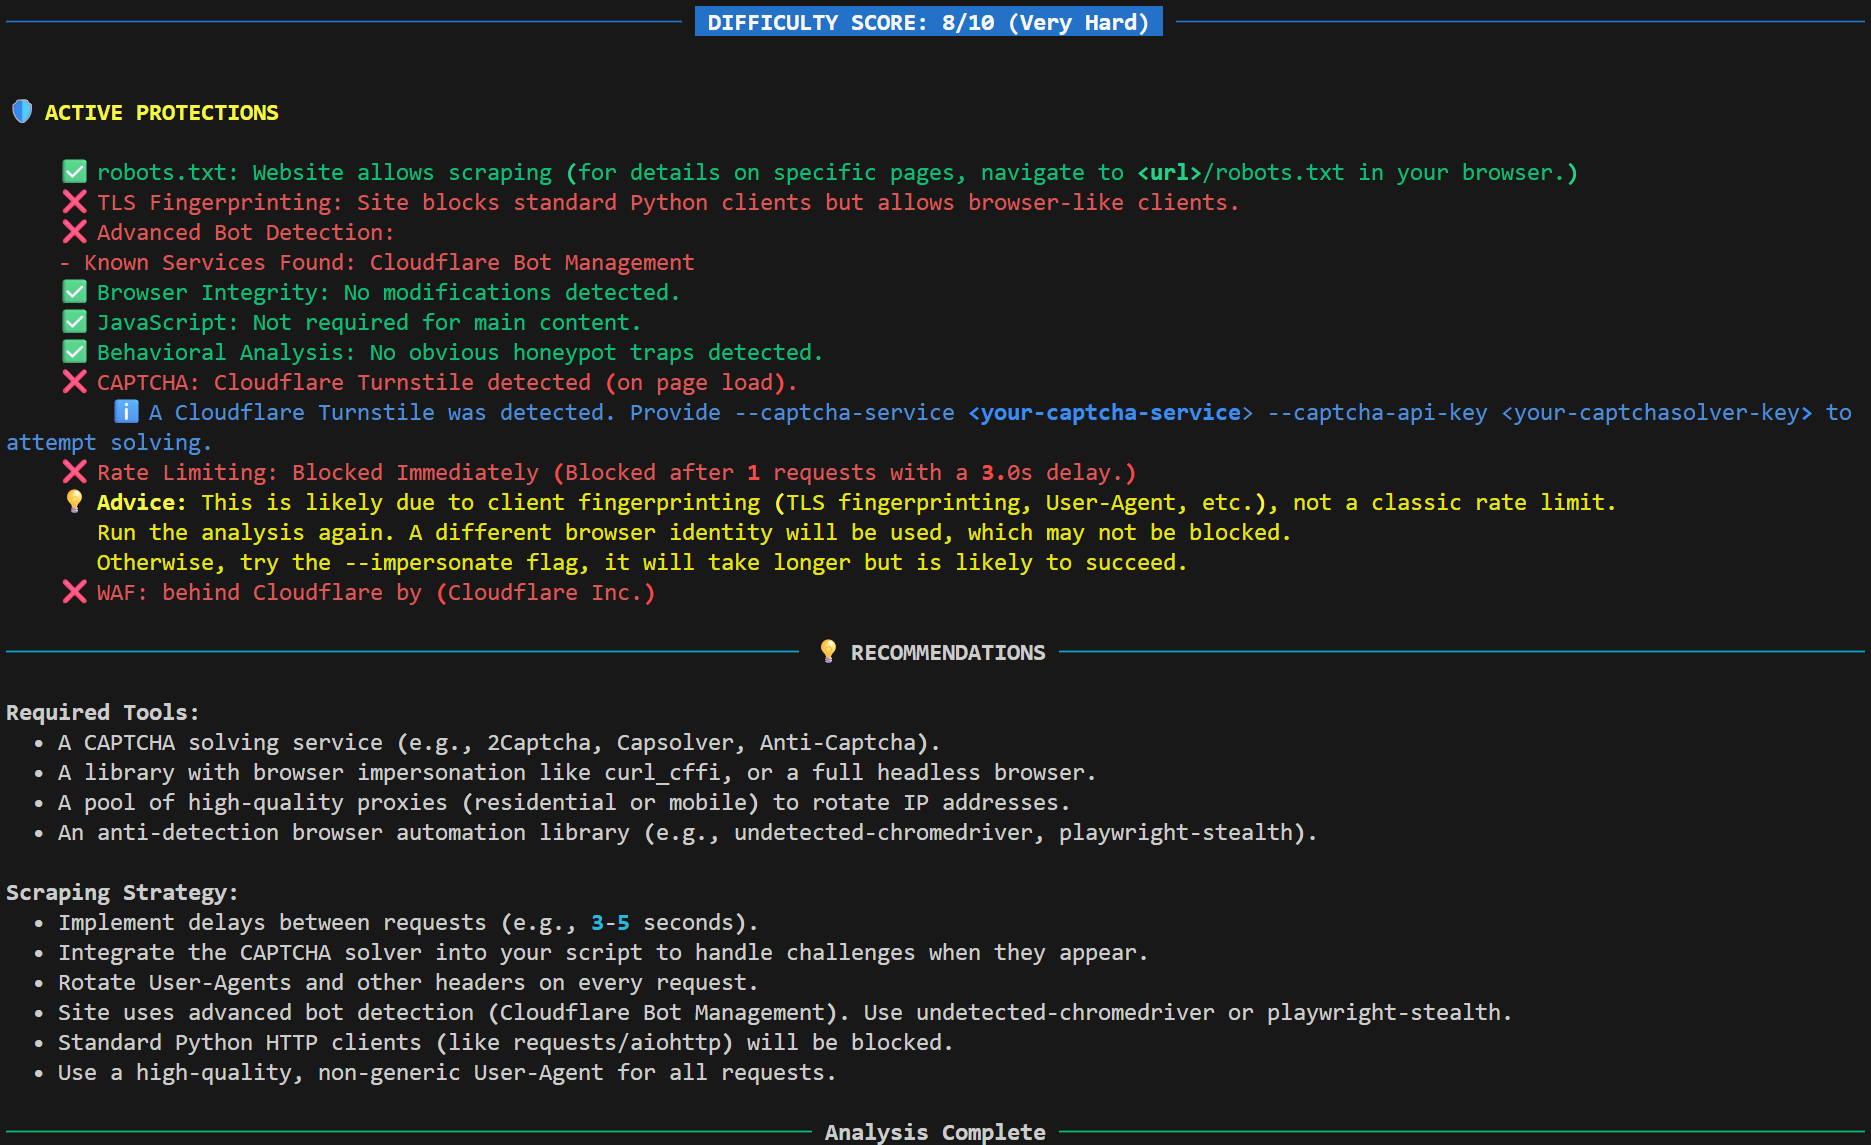The image size is (1871, 1145).
Task: Click the '3-5' seconds value
Action: pos(610,923)
